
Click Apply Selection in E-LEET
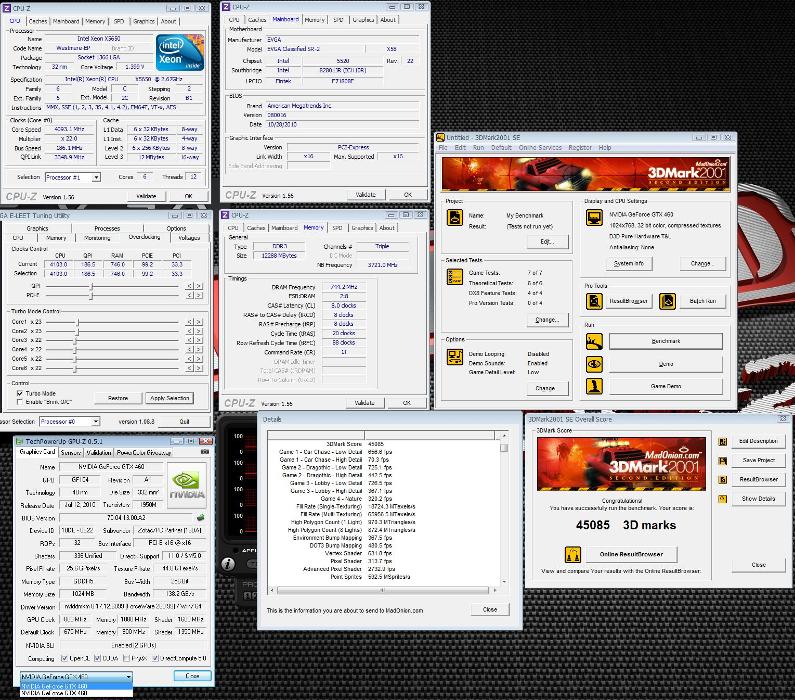[x=169, y=398]
